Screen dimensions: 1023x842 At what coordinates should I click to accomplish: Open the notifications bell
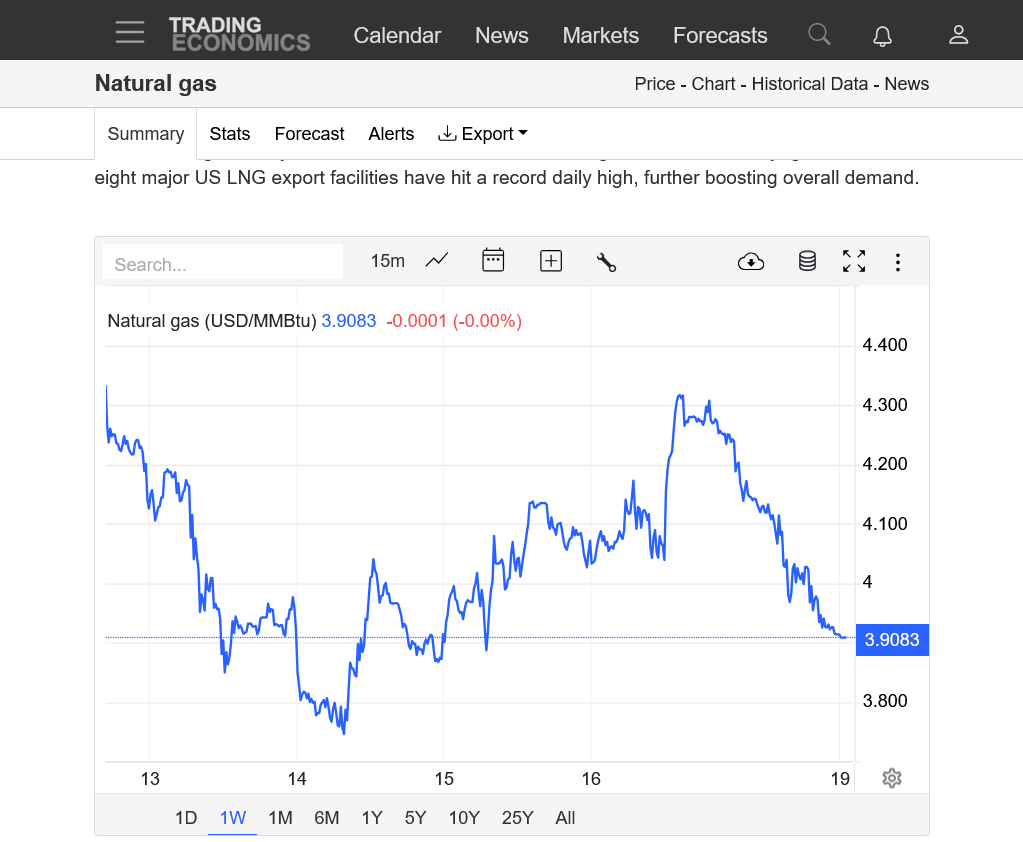(x=882, y=36)
